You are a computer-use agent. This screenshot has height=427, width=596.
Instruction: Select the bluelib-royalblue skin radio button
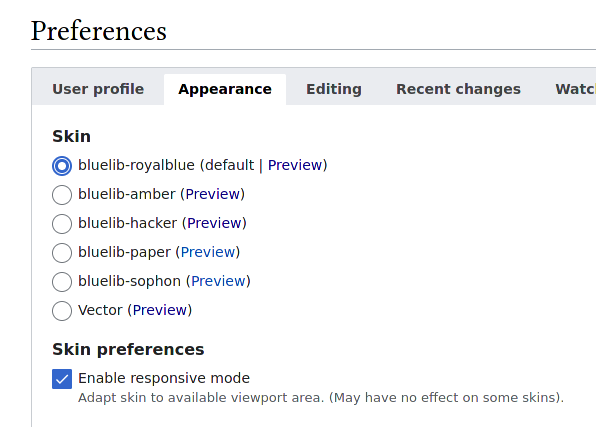(62, 166)
